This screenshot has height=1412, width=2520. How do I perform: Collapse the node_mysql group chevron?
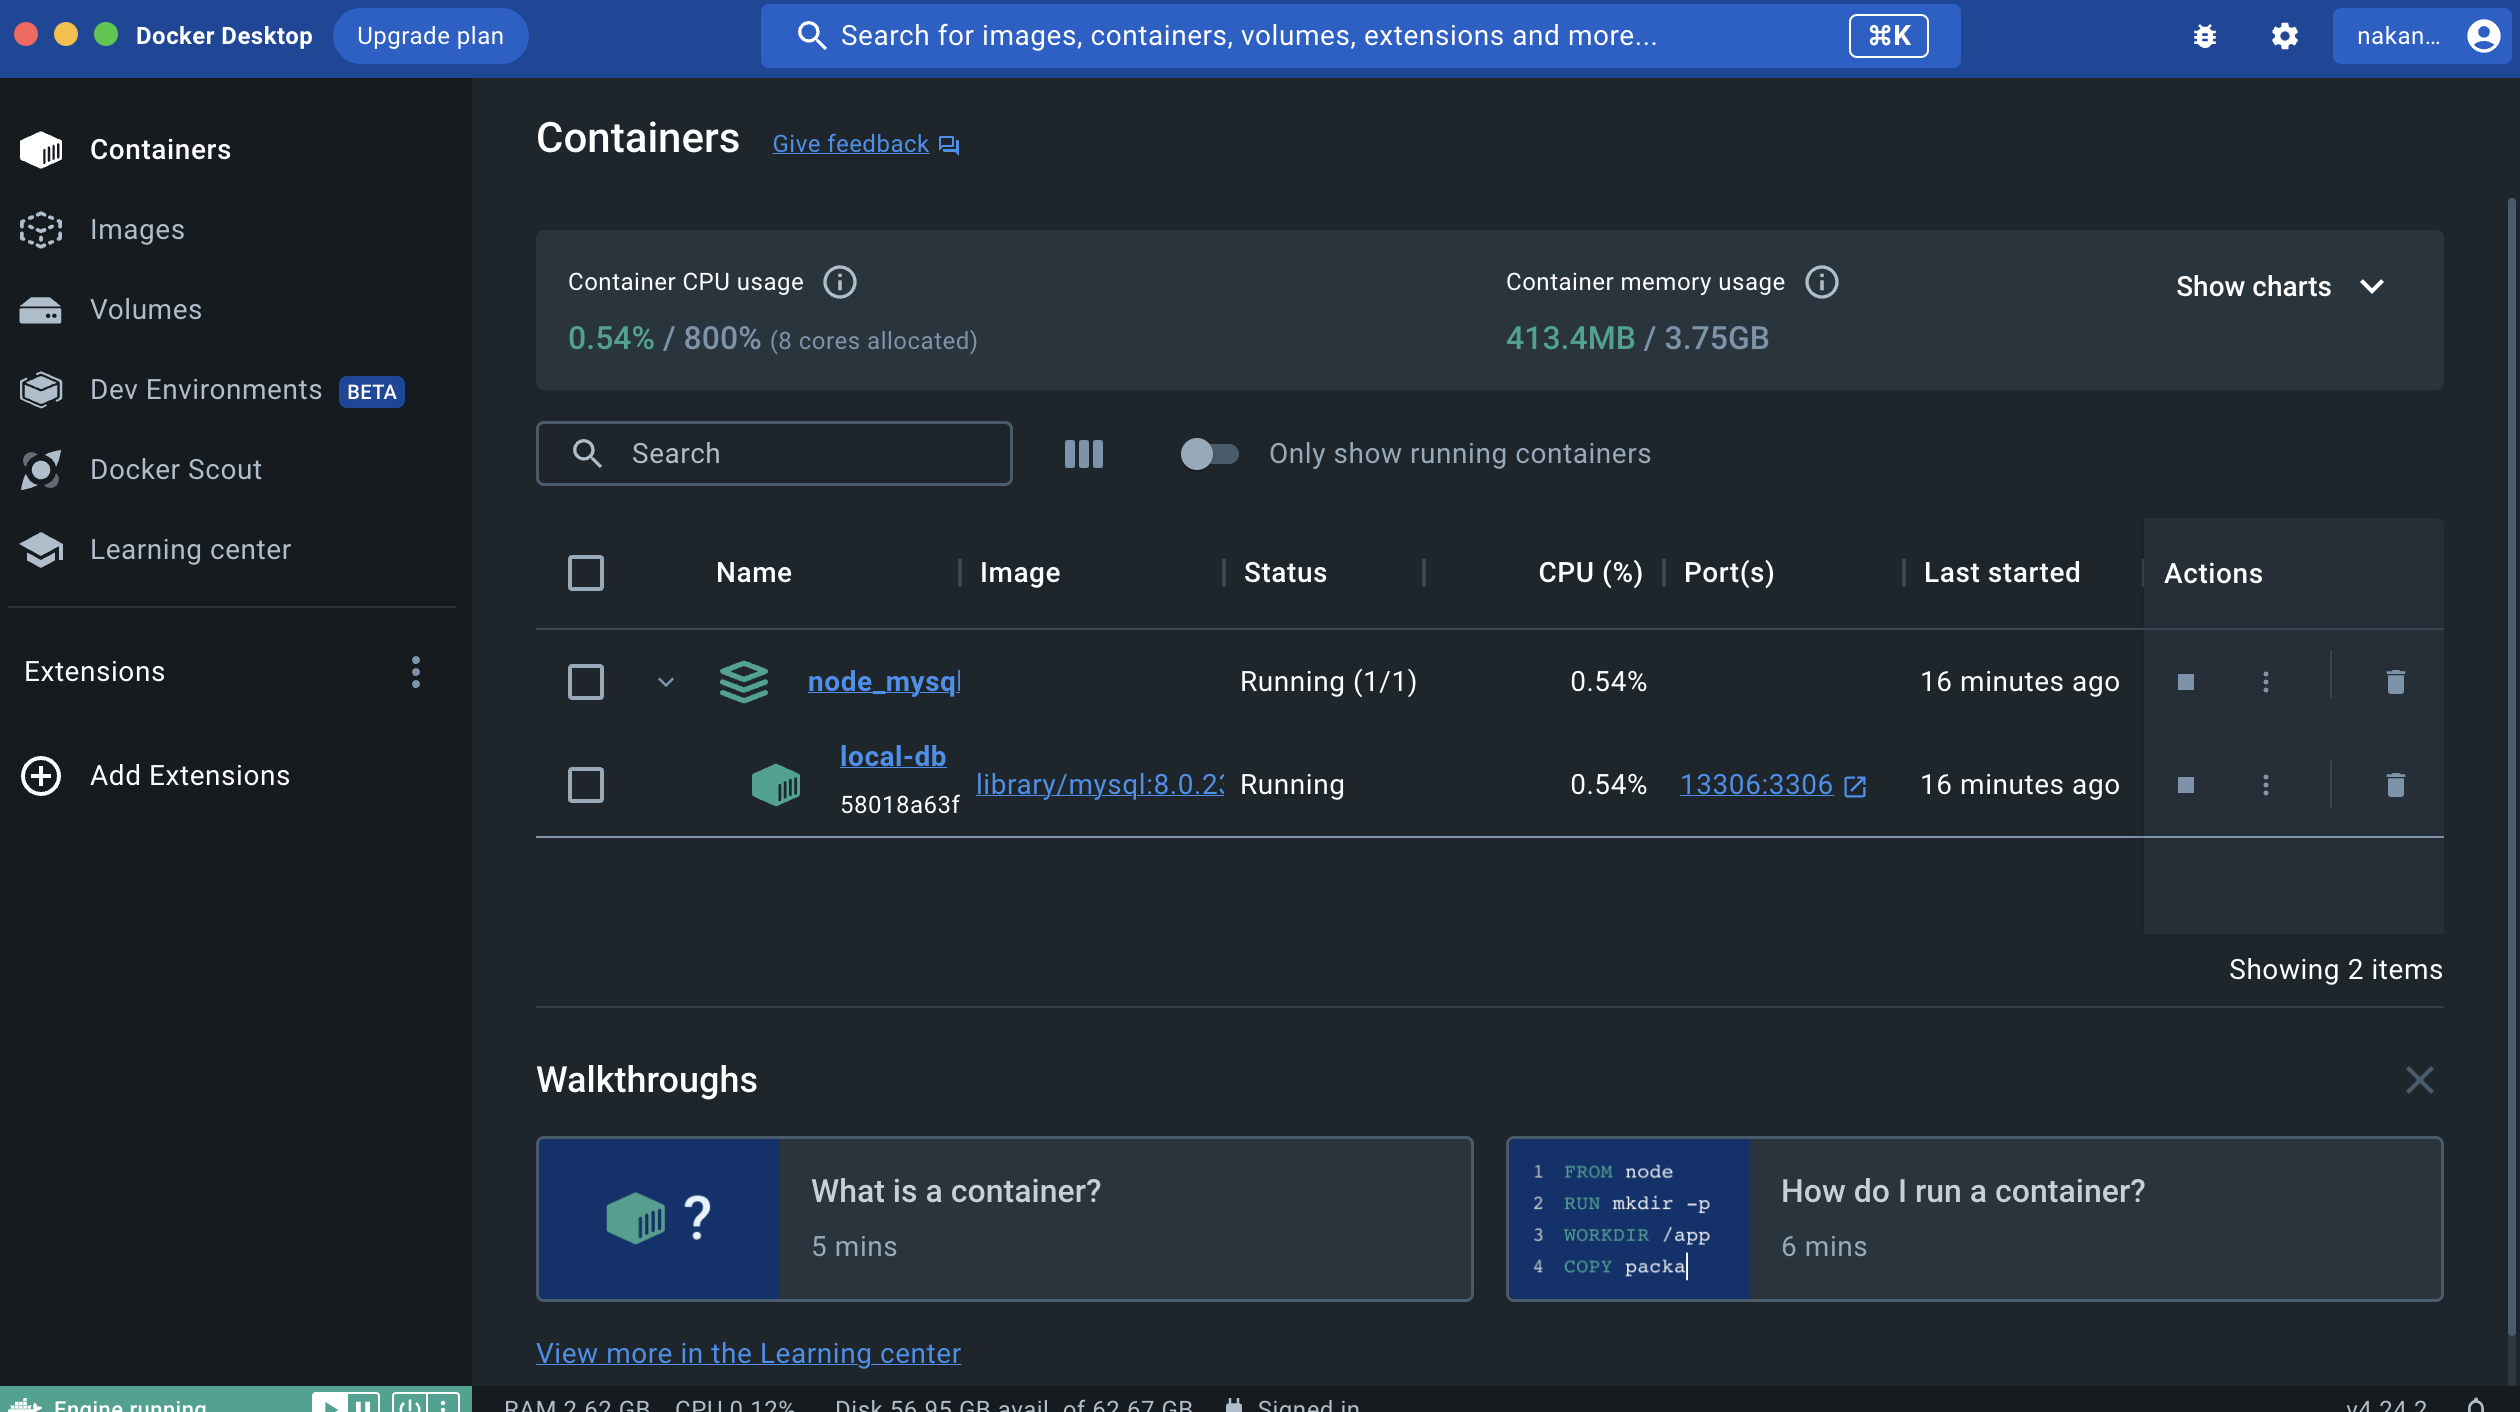(x=666, y=682)
